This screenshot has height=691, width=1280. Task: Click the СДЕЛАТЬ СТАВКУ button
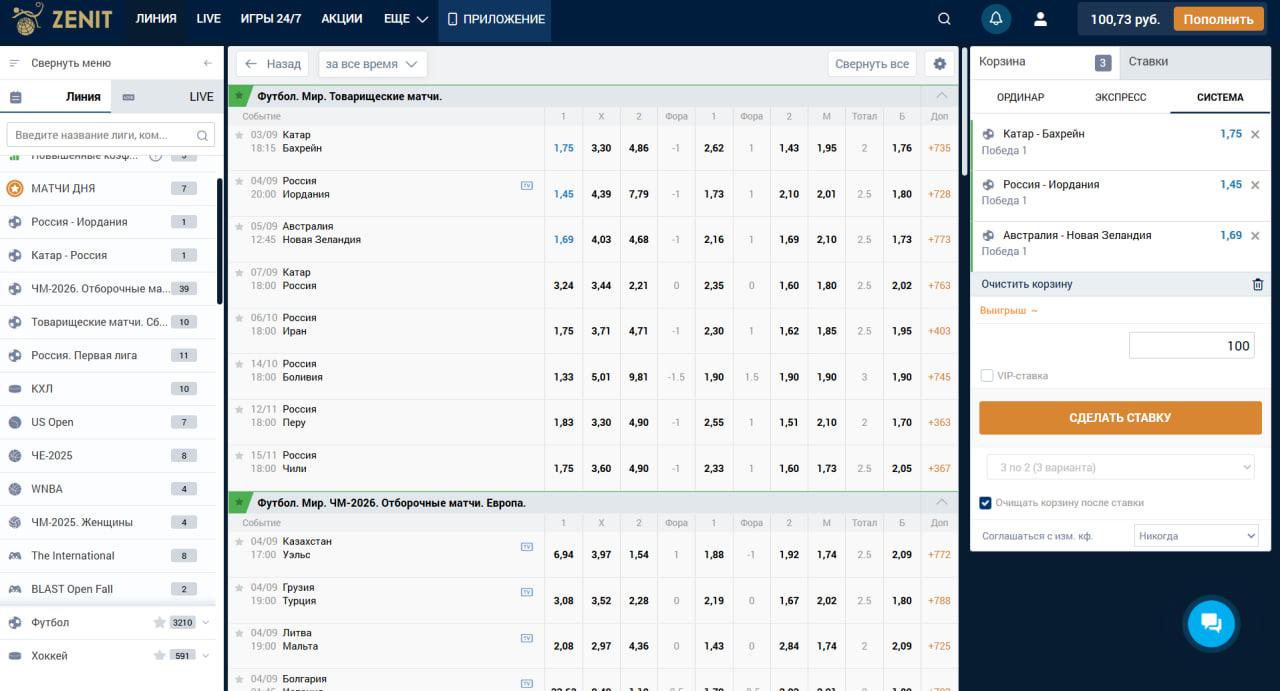[1120, 418]
